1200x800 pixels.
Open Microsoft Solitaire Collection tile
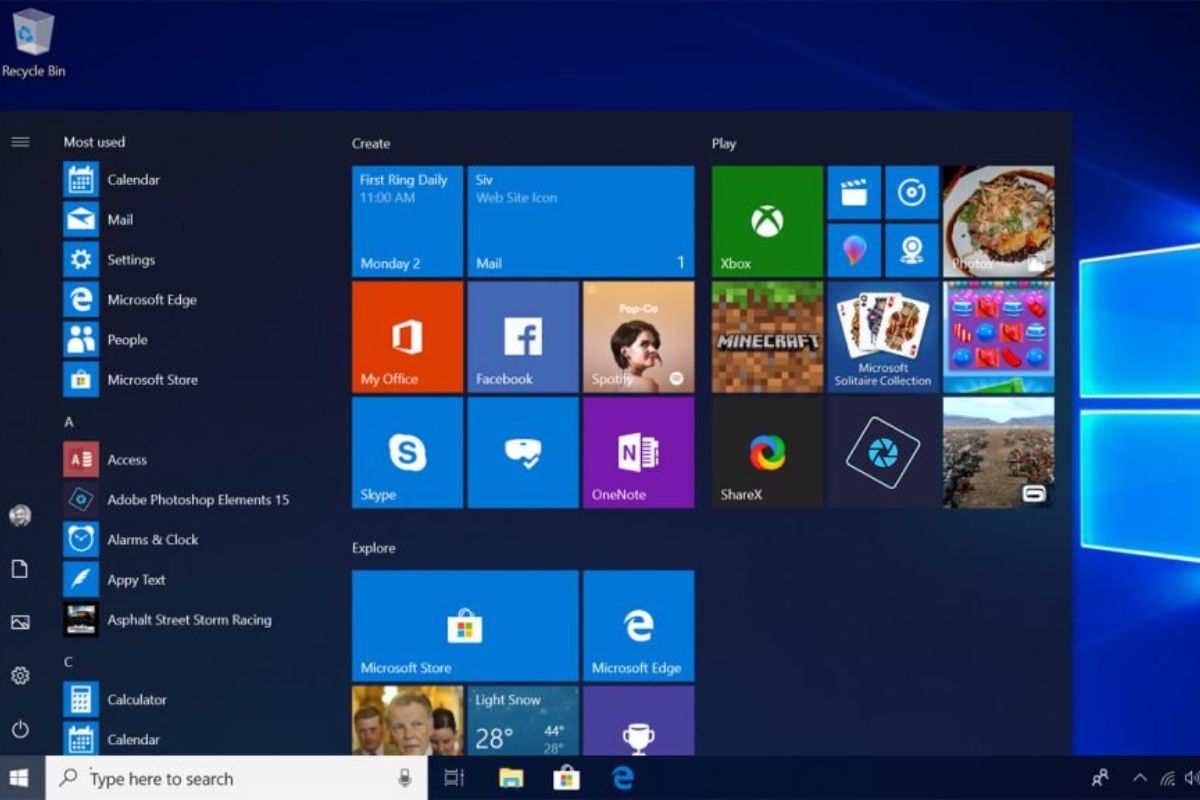[x=883, y=337]
